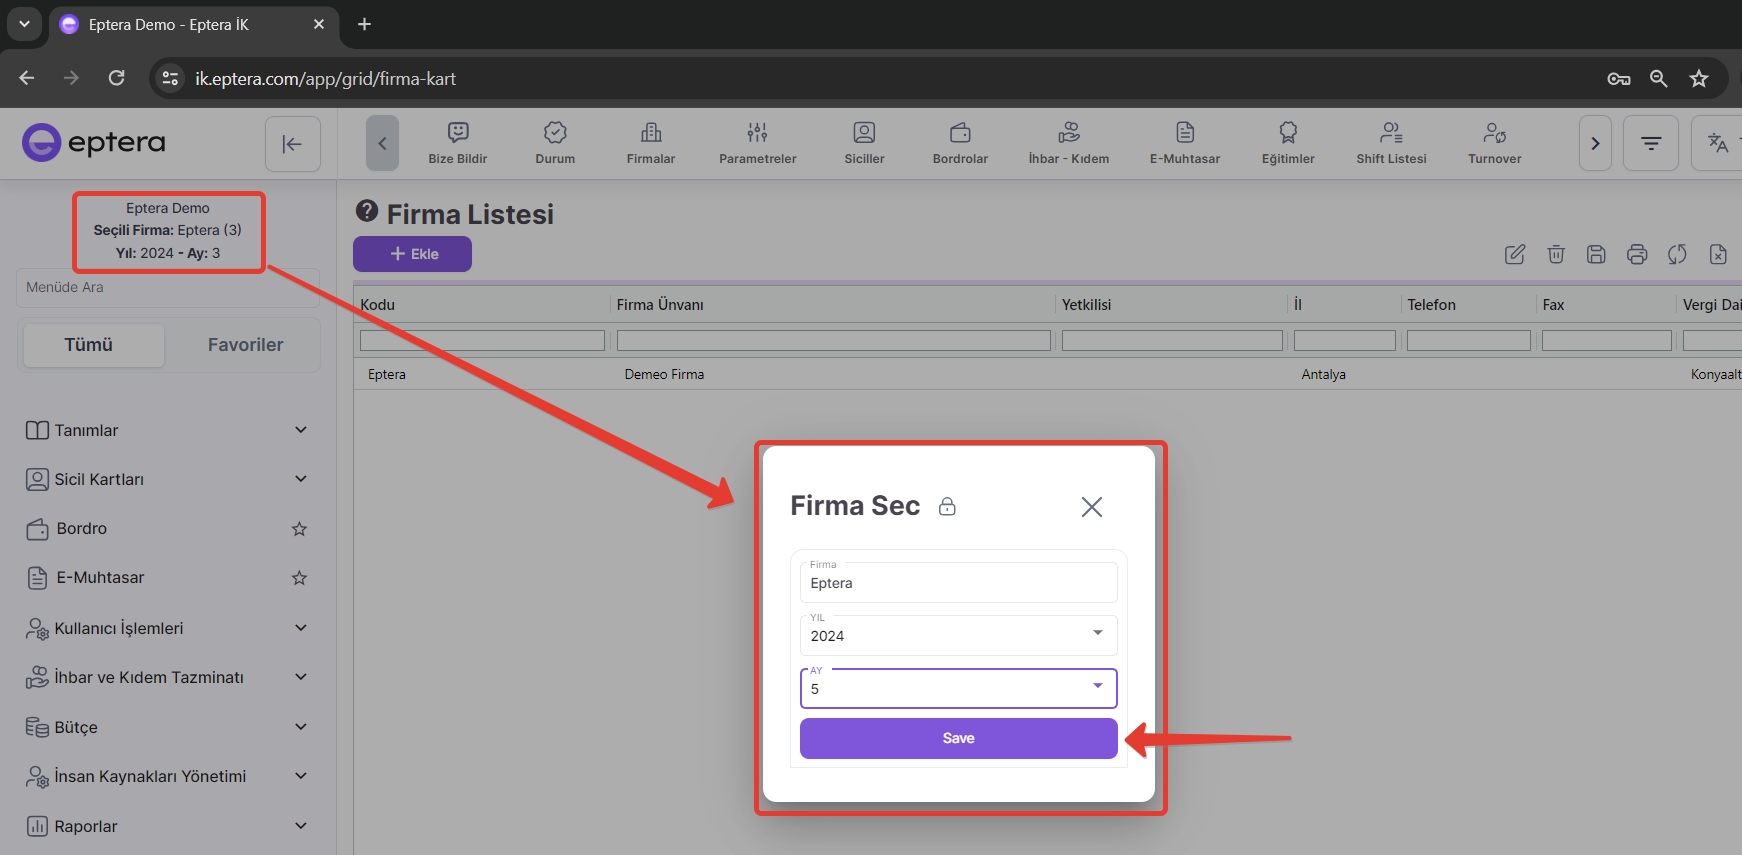The width and height of the screenshot is (1742, 855).
Task: Click the Ekle add button
Action: click(x=412, y=254)
